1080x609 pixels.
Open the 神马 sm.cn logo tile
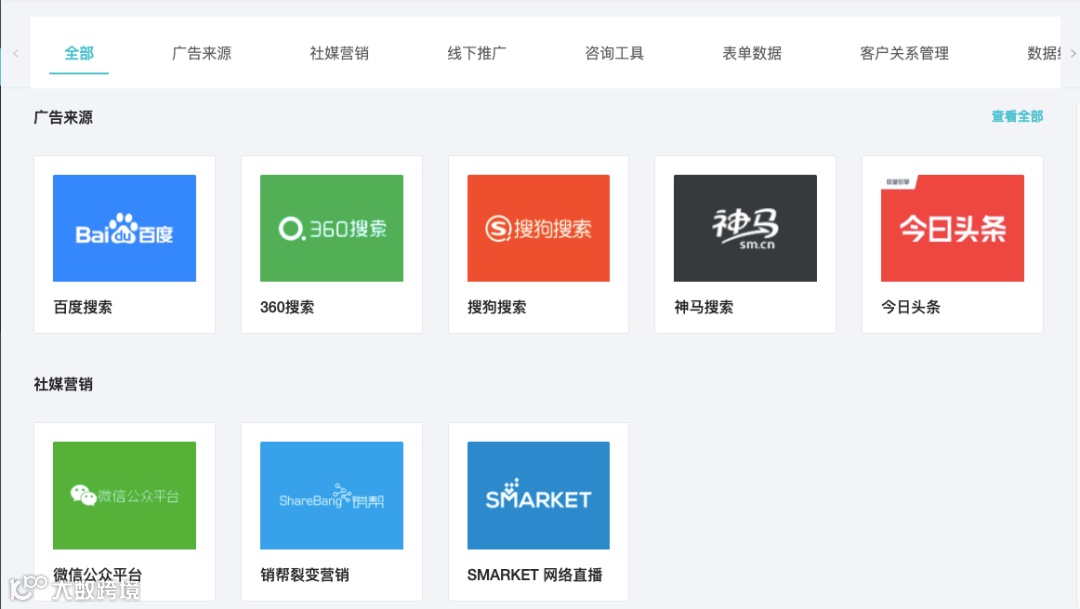[745, 228]
